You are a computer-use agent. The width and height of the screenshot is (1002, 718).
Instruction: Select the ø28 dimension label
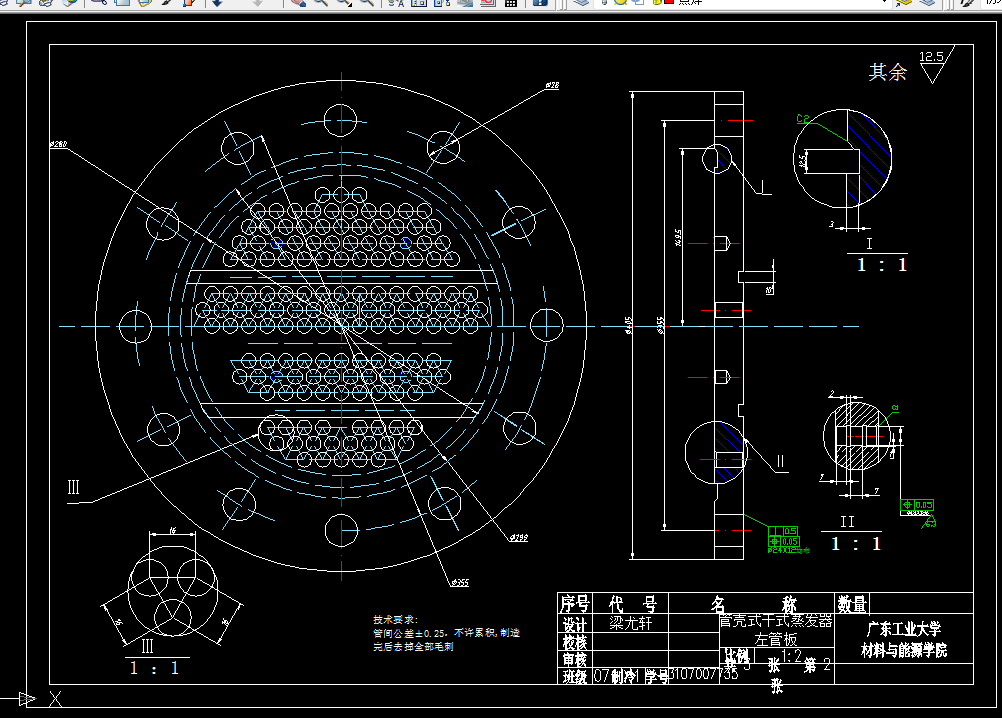click(553, 85)
